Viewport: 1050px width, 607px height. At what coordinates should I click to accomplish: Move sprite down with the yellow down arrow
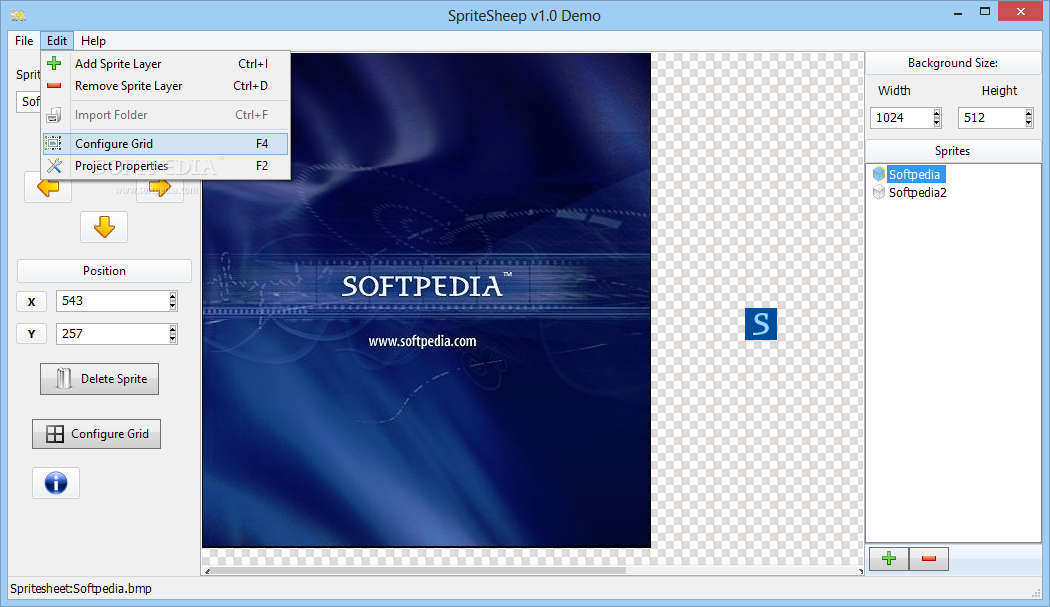tap(104, 227)
